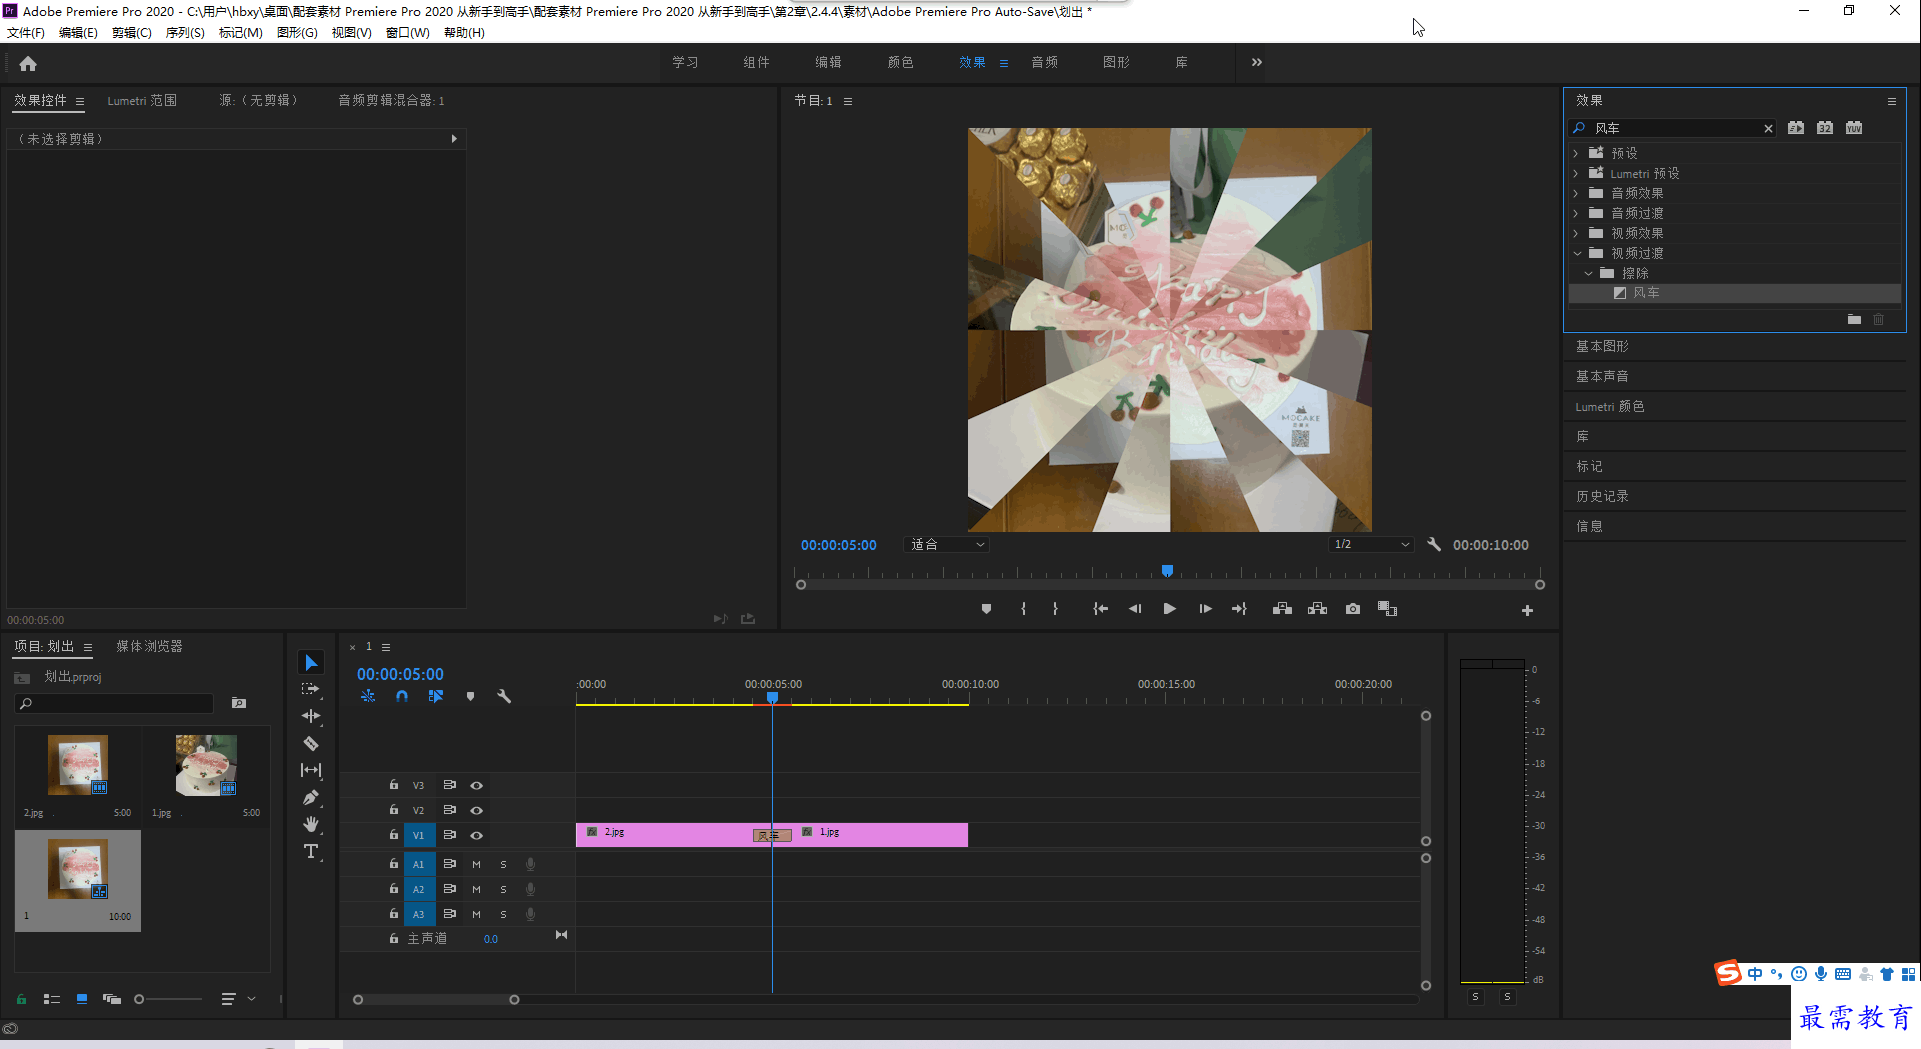This screenshot has width=1921, height=1049.
Task: Click the Extract button
Action: click(x=1318, y=609)
